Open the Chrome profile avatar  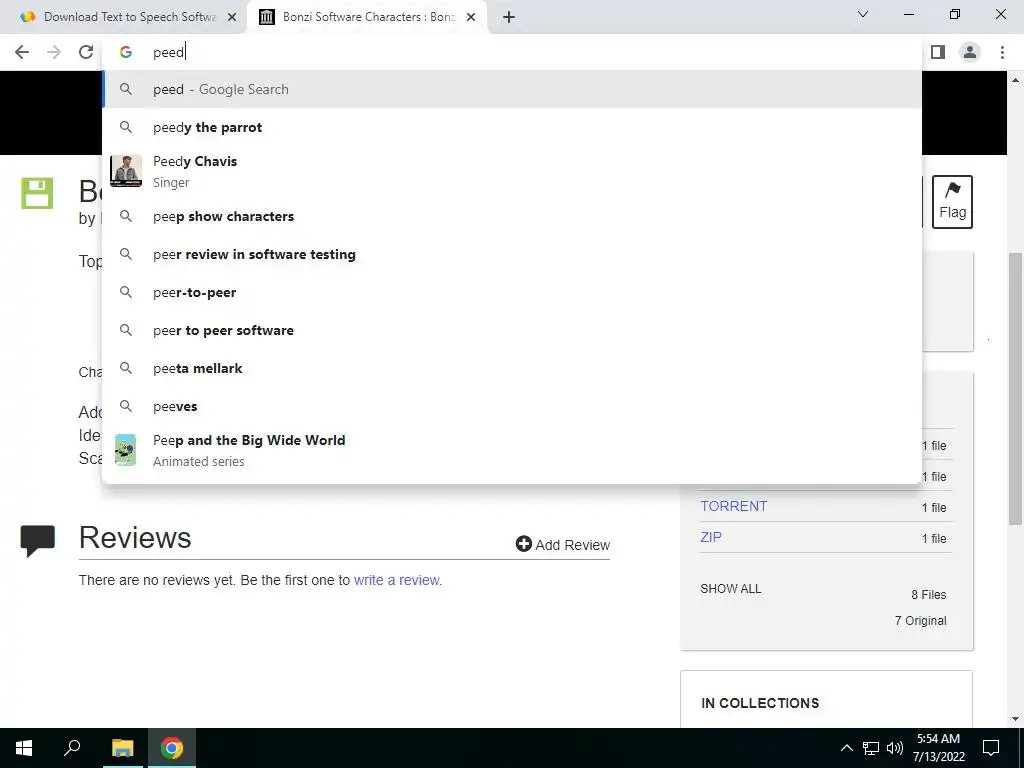[970, 52]
